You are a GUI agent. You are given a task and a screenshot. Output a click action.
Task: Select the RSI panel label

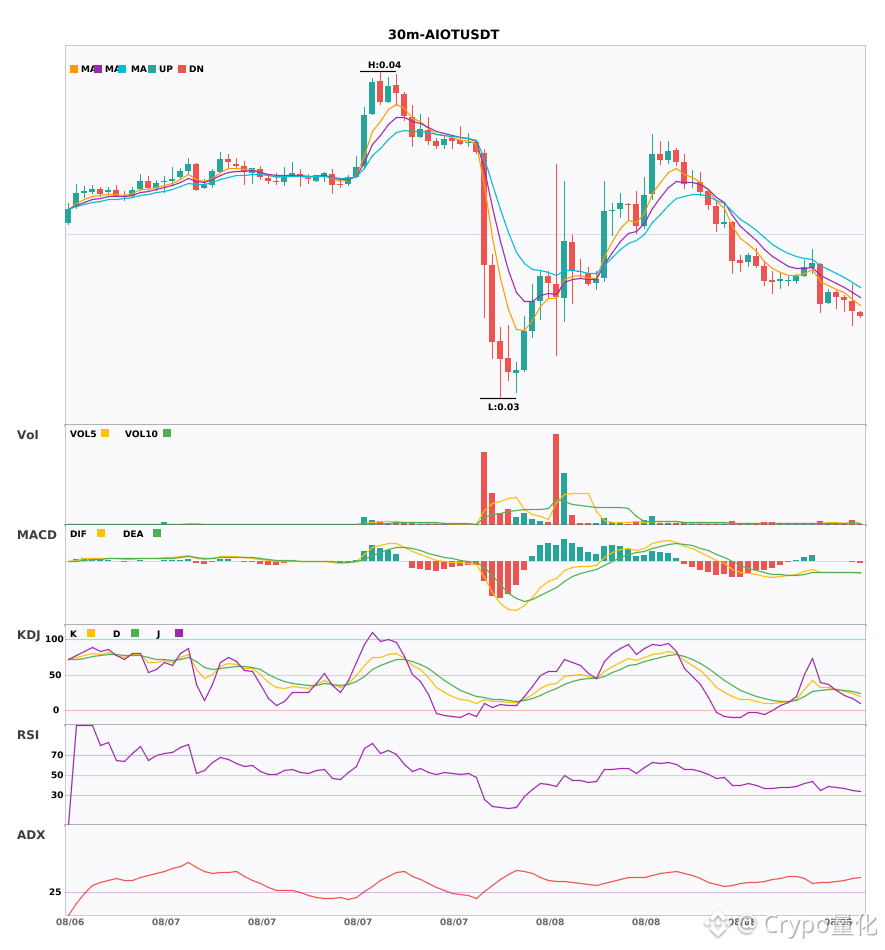(28, 735)
